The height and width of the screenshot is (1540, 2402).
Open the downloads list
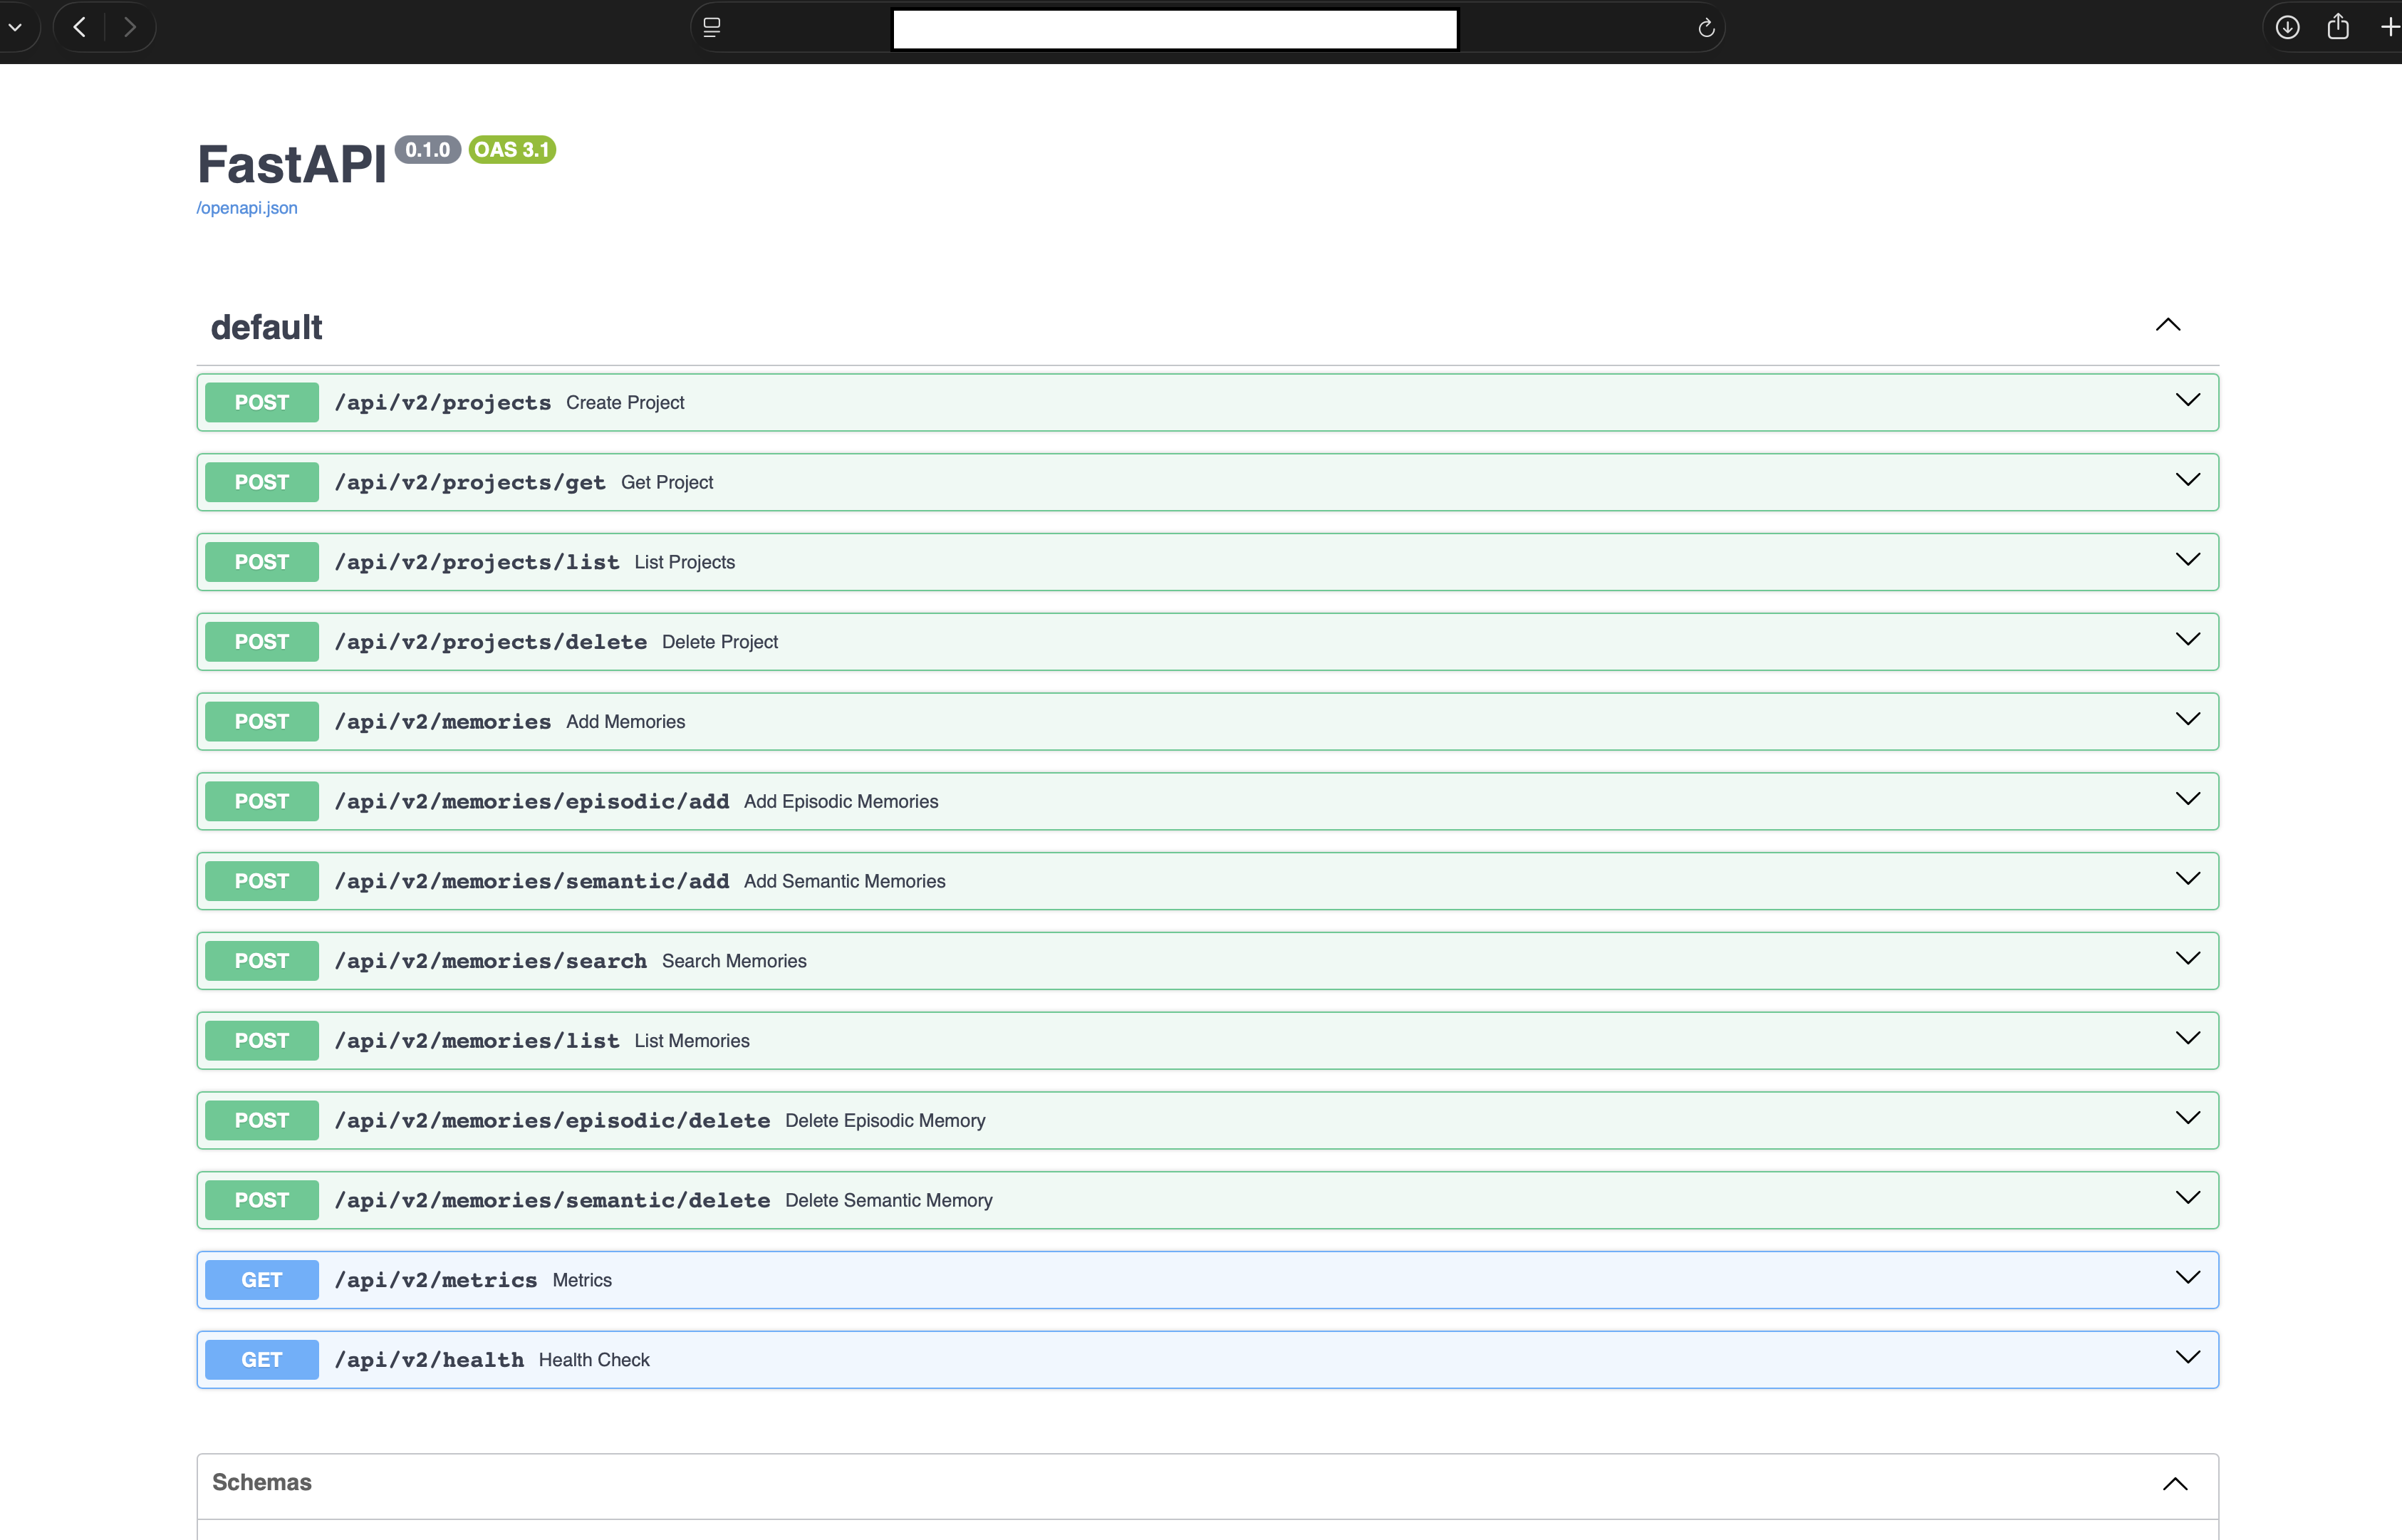point(2287,27)
